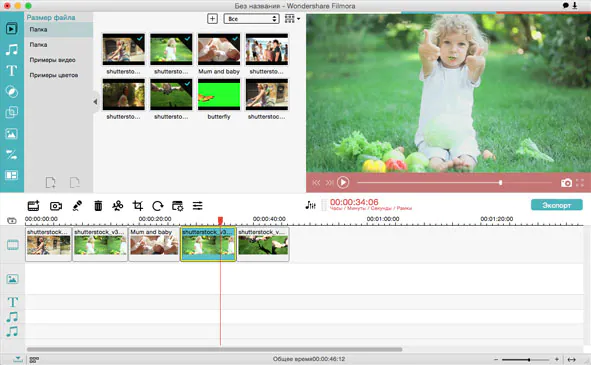591x365 pixels.
Task: Select the Примеры цветов folder
Action: (x=54, y=75)
